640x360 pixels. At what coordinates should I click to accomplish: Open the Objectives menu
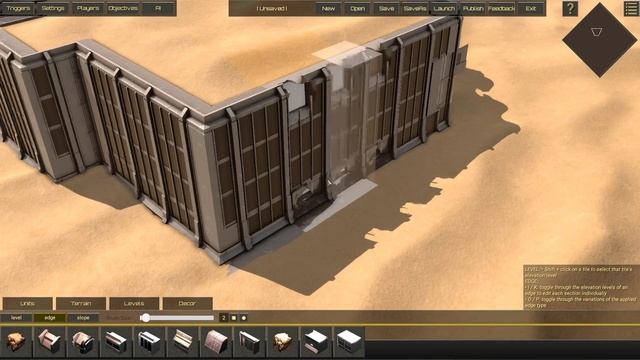point(123,8)
